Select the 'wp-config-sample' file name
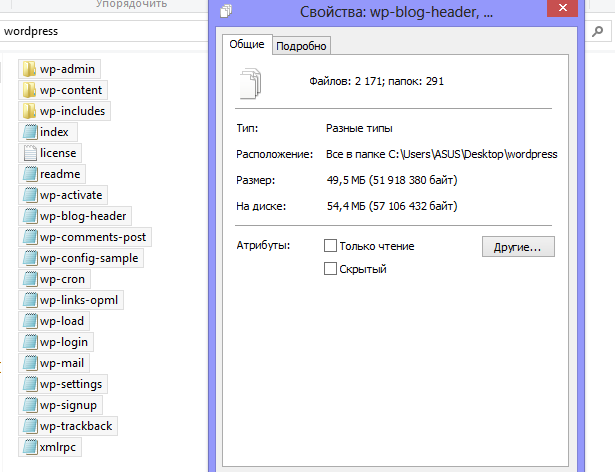The height and width of the screenshot is (472, 615). tap(89, 258)
